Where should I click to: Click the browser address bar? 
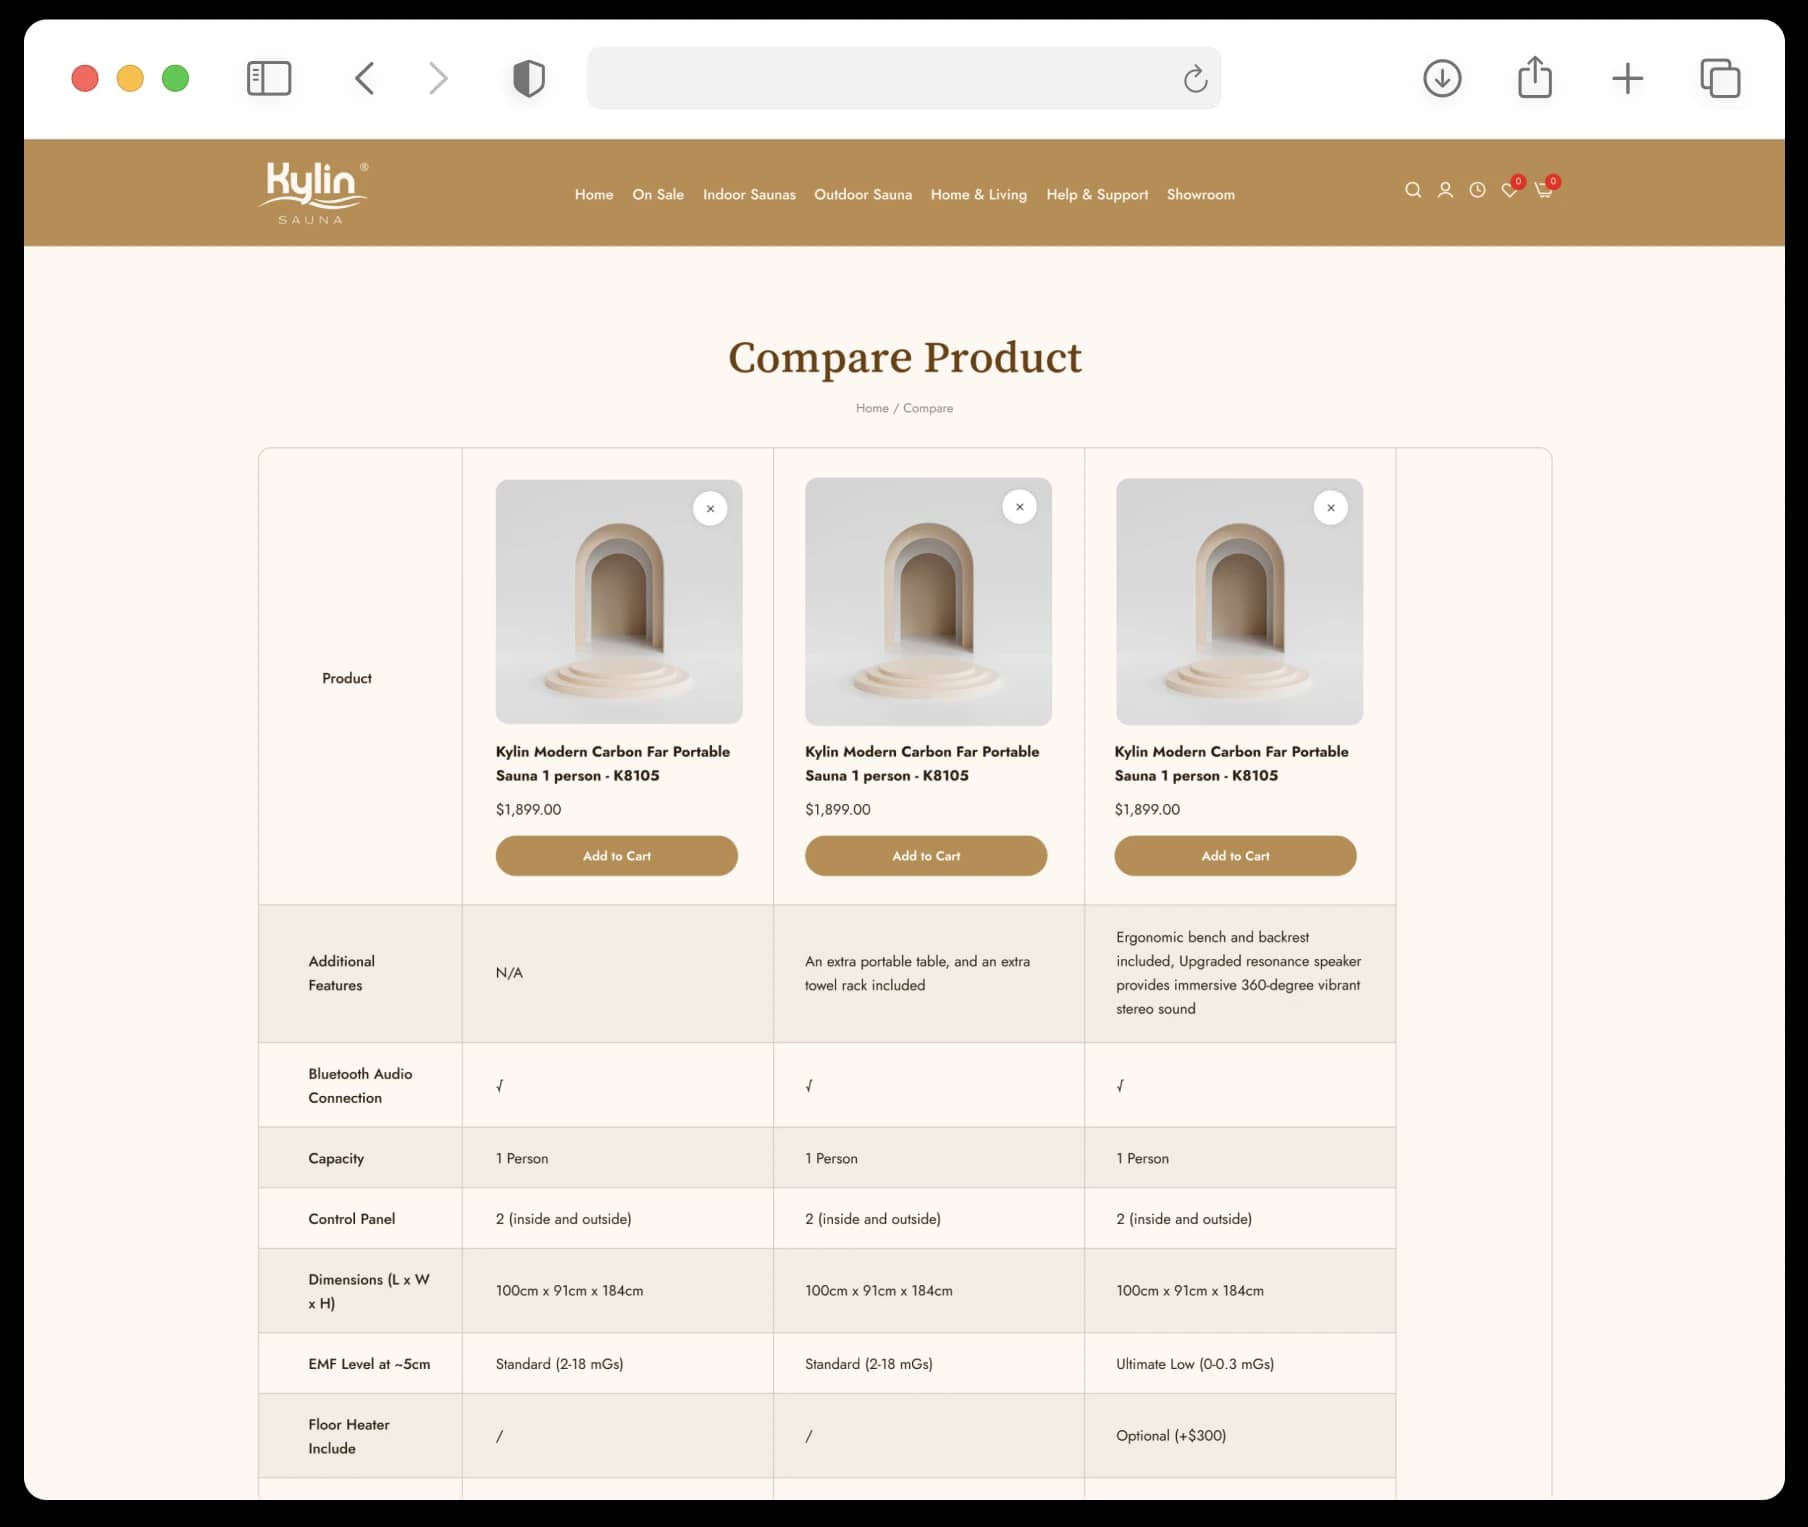tap(903, 78)
